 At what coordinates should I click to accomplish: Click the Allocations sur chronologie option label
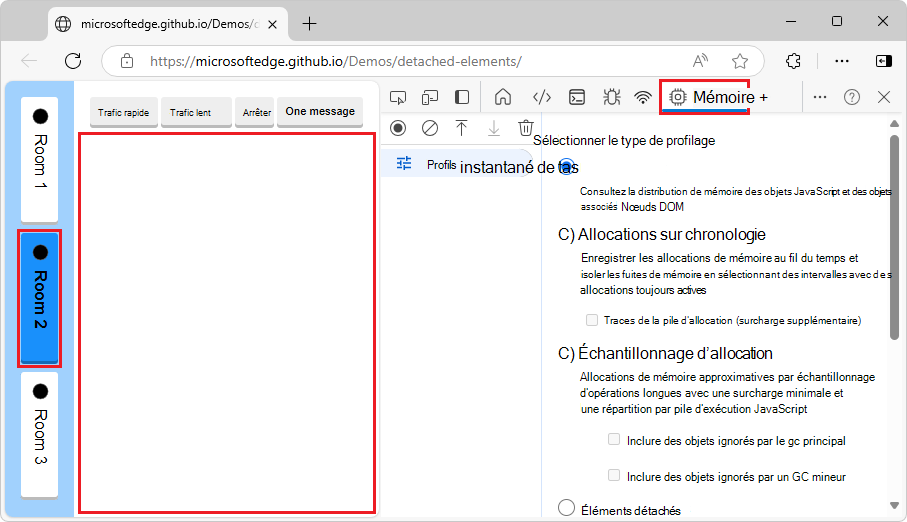(672, 234)
